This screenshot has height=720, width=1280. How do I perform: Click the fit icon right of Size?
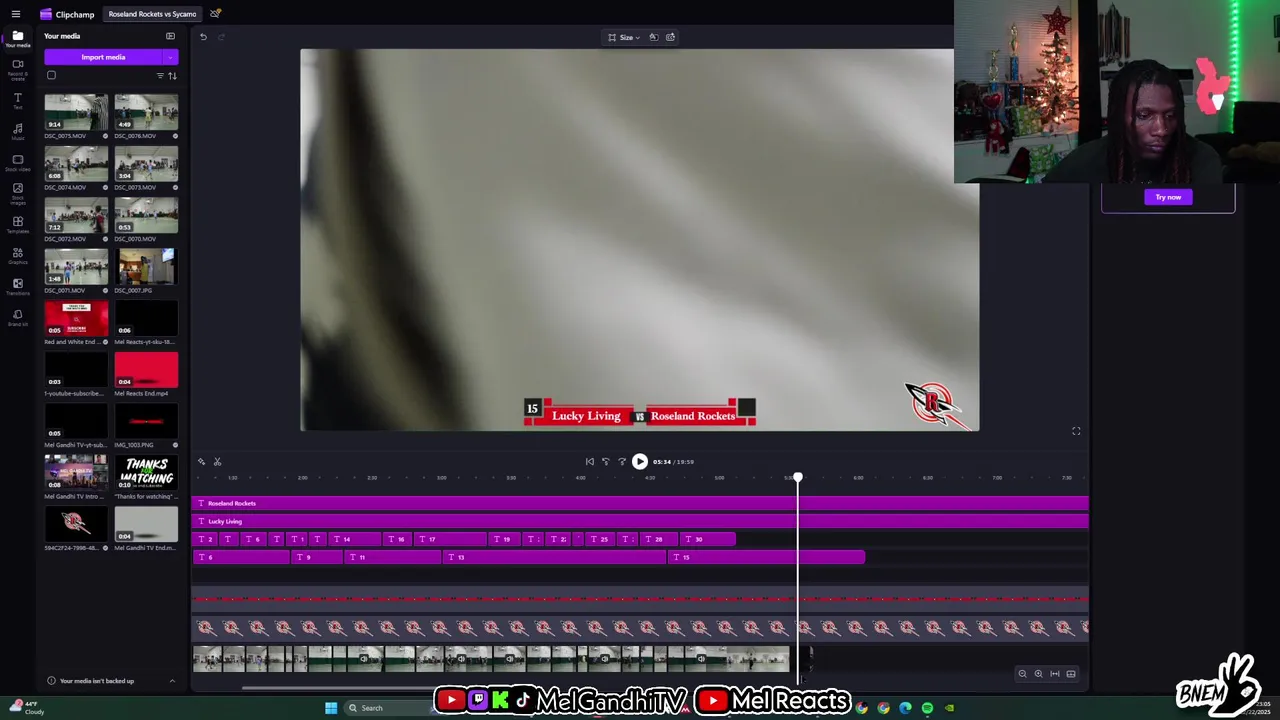[653, 37]
